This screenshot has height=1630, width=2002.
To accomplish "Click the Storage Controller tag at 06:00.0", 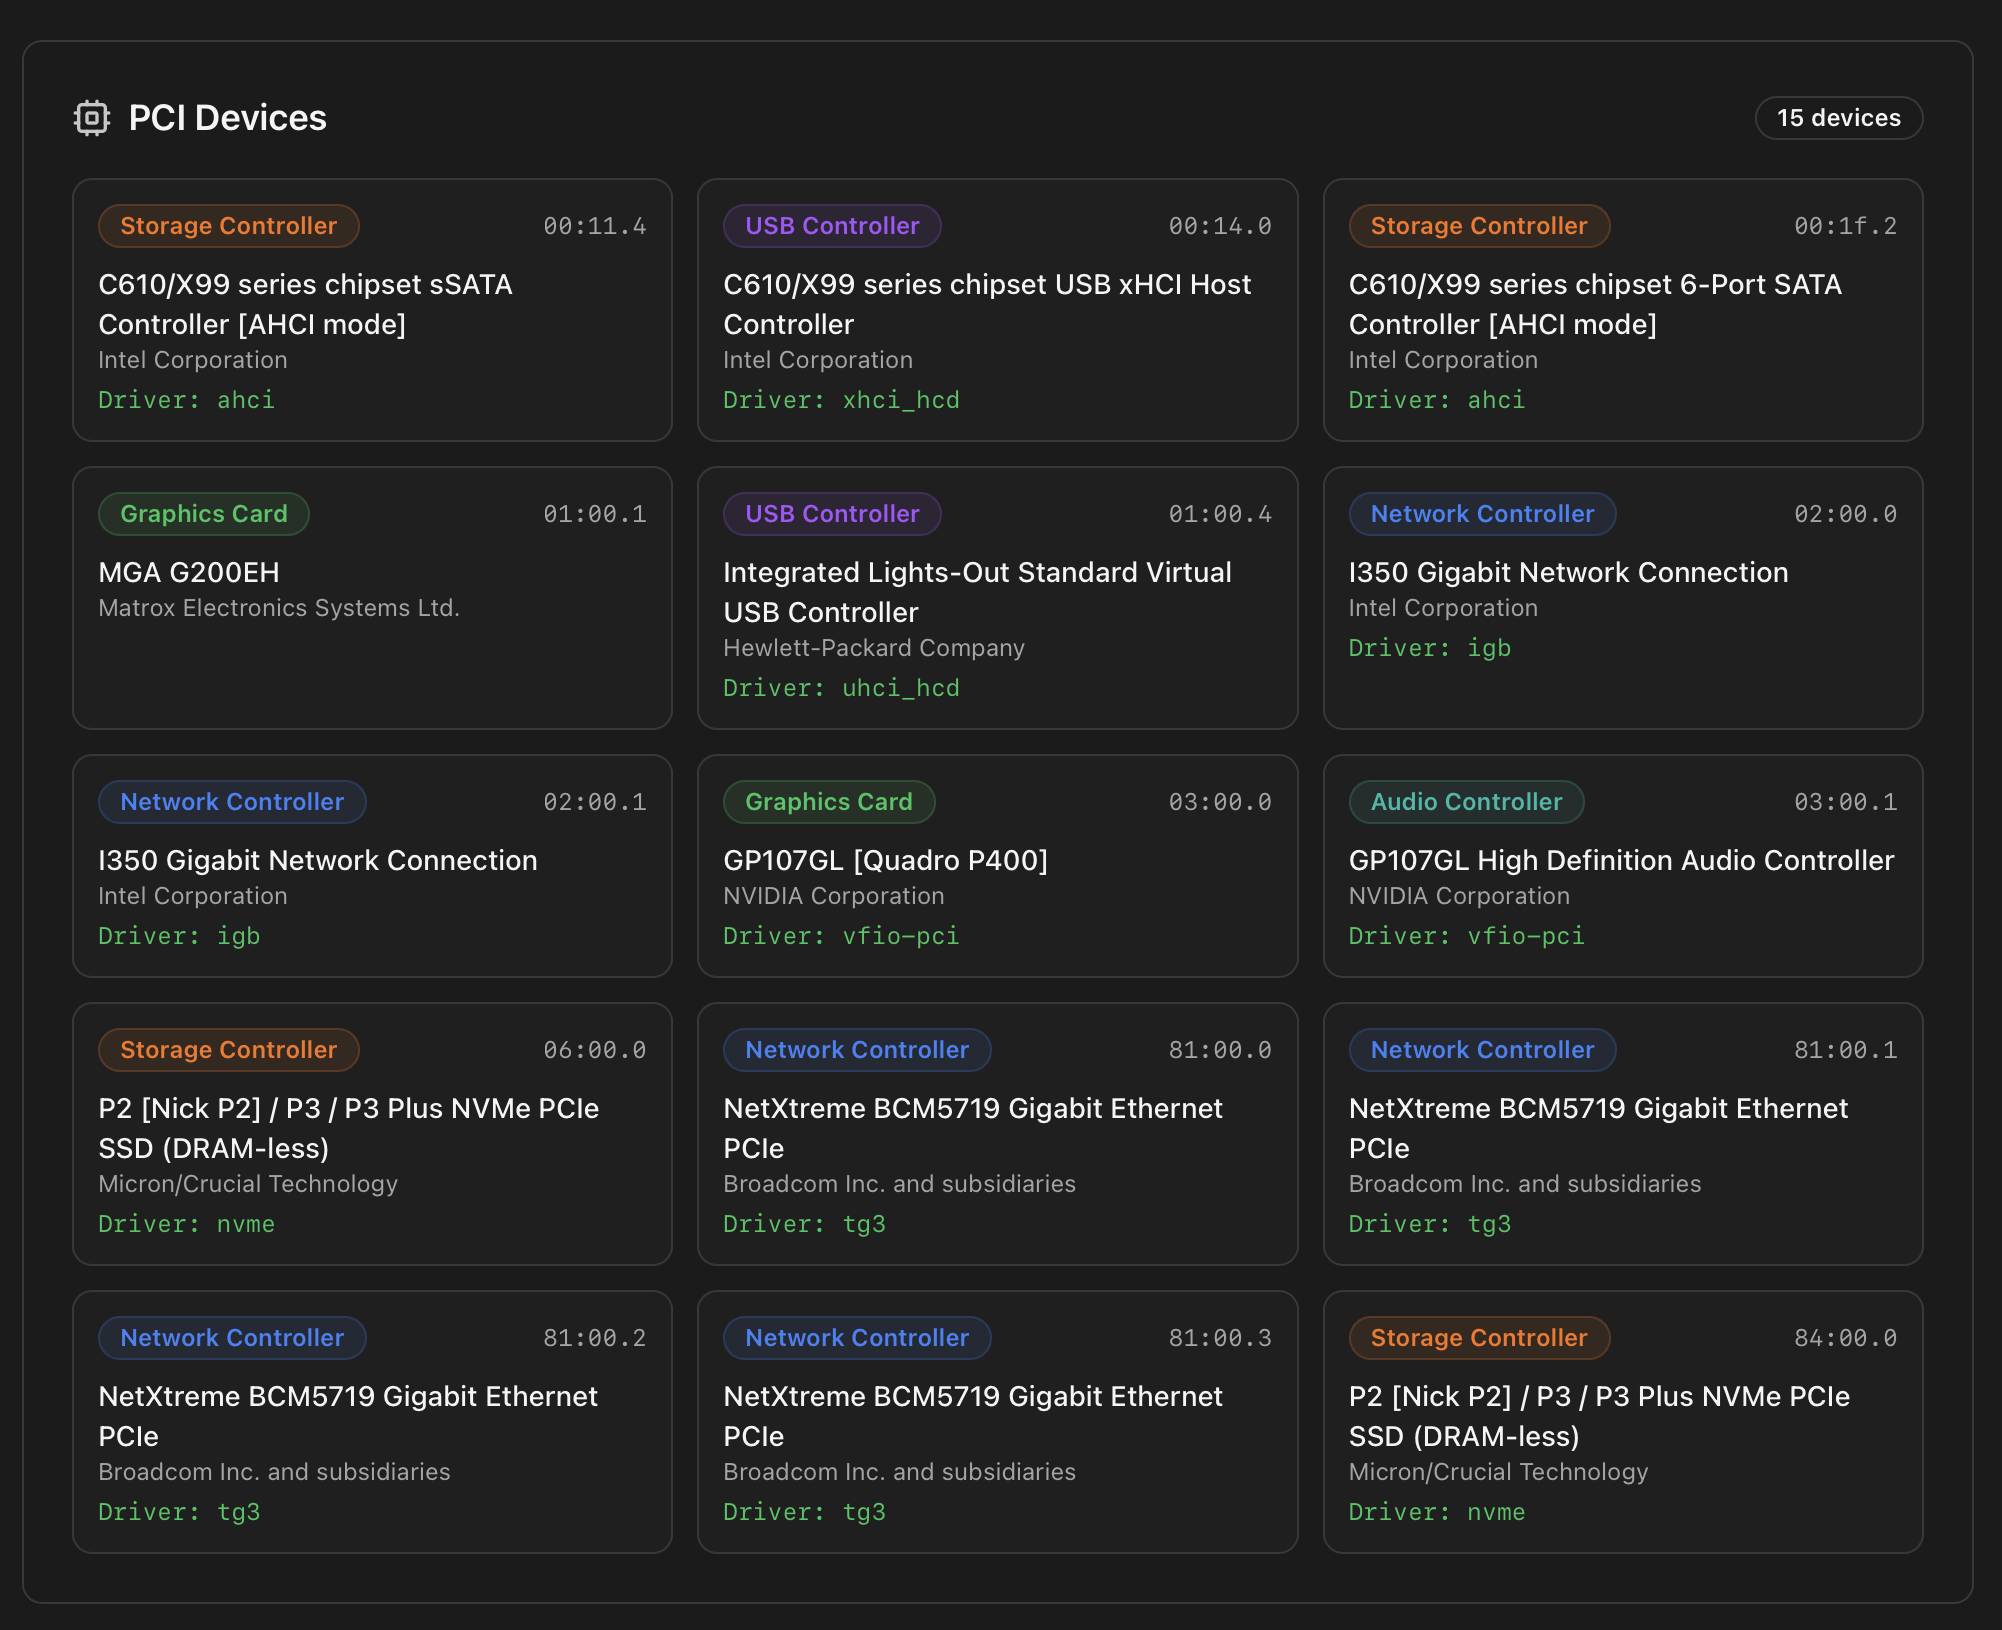I will (x=229, y=1050).
